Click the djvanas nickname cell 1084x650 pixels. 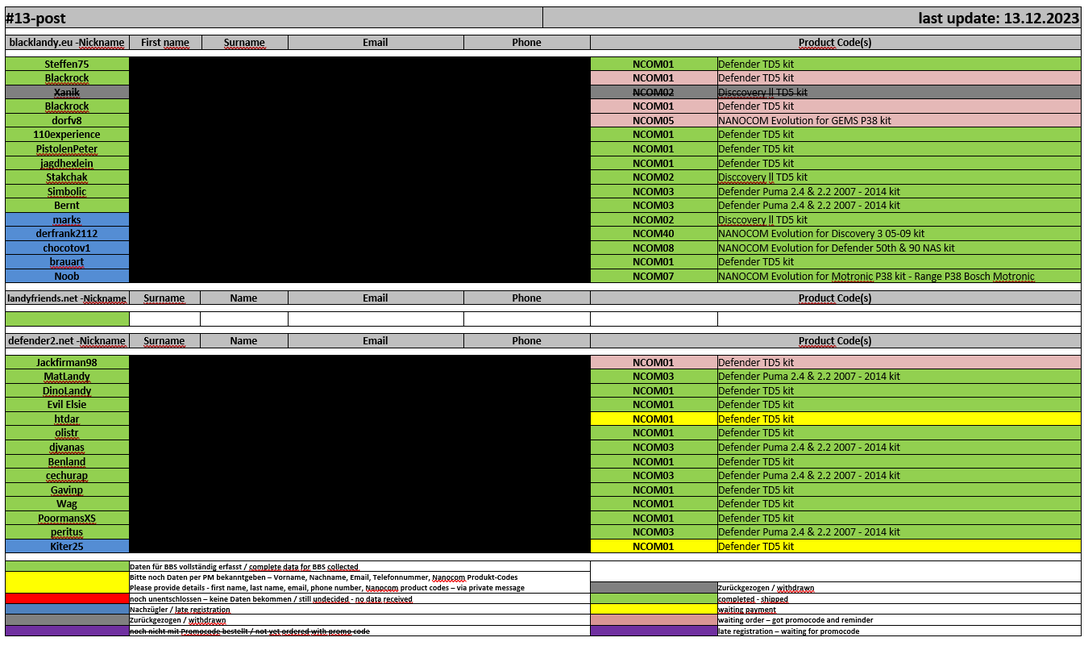click(67, 447)
